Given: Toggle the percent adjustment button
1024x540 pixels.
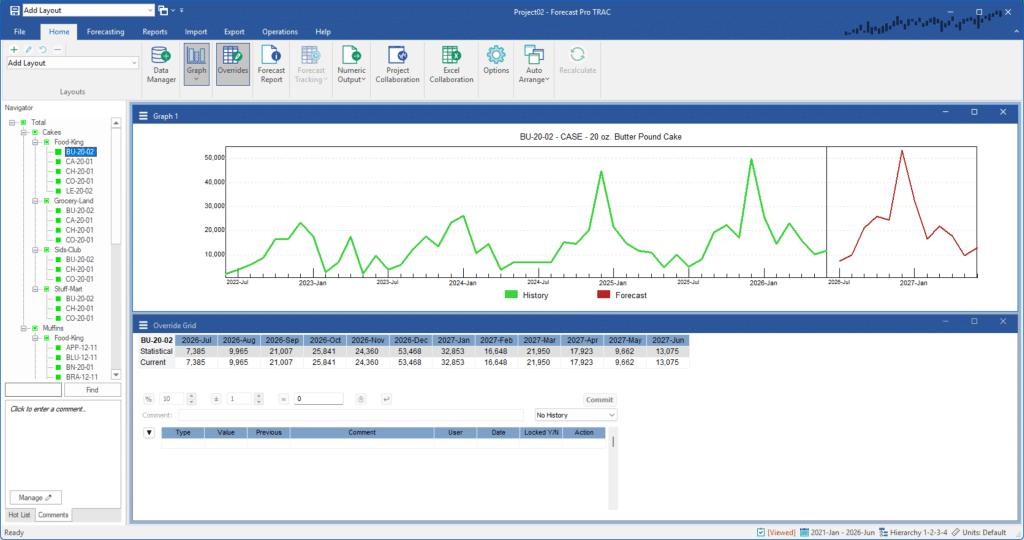Looking at the screenshot, I should point(147,398).
